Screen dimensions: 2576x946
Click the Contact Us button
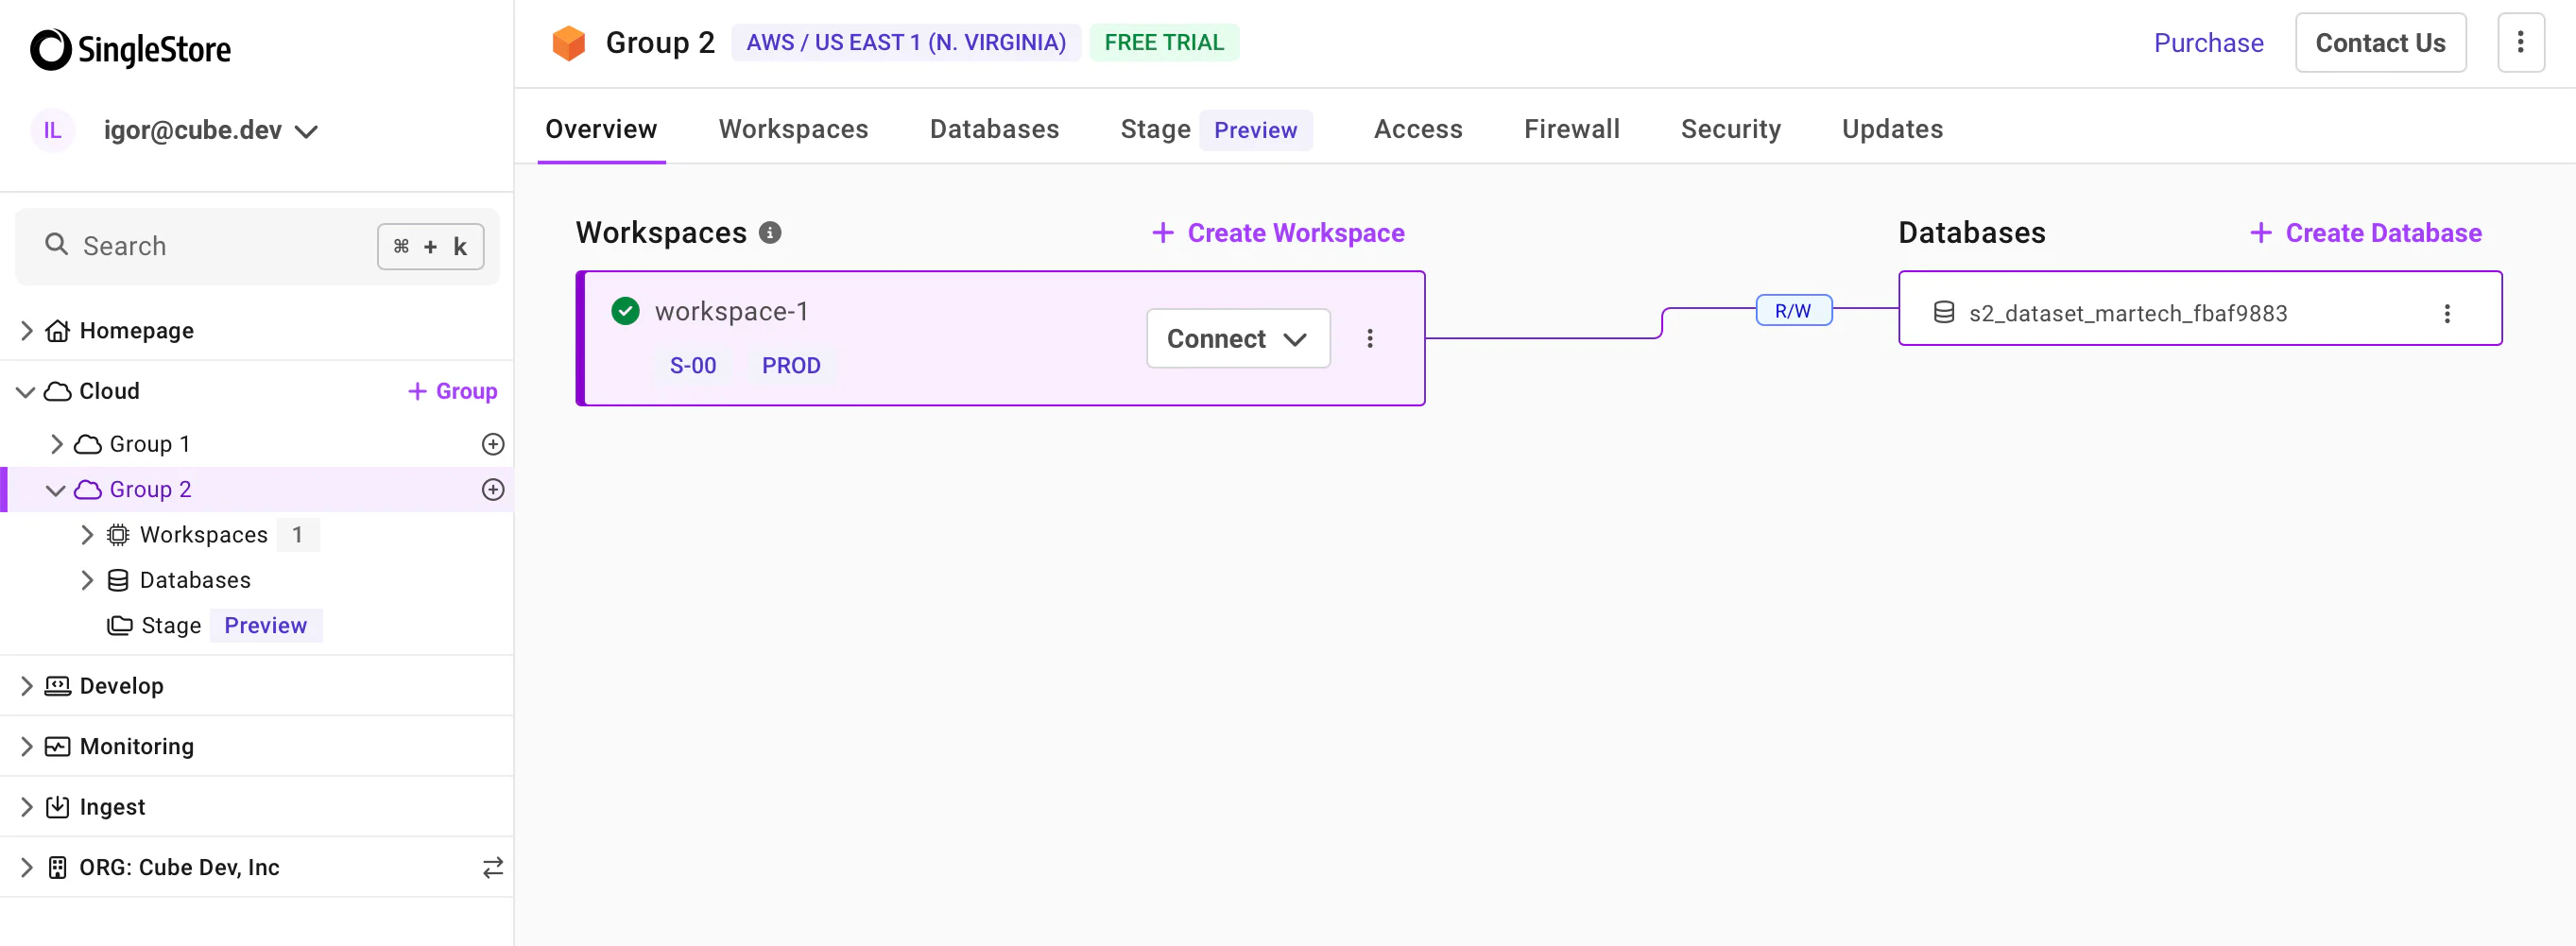[2380, 43]
